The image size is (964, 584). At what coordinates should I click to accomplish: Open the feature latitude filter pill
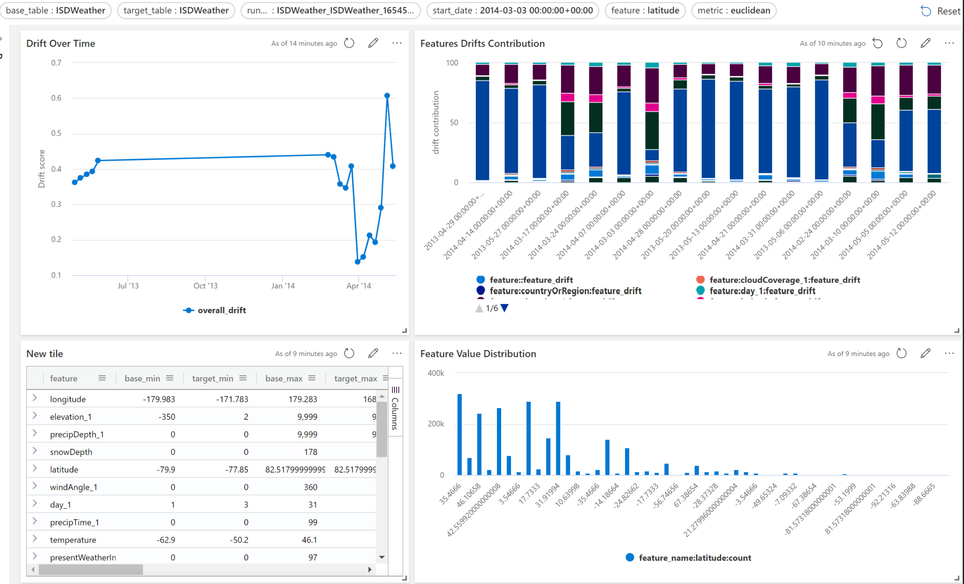pyautogui.click(x=646, y=10)
